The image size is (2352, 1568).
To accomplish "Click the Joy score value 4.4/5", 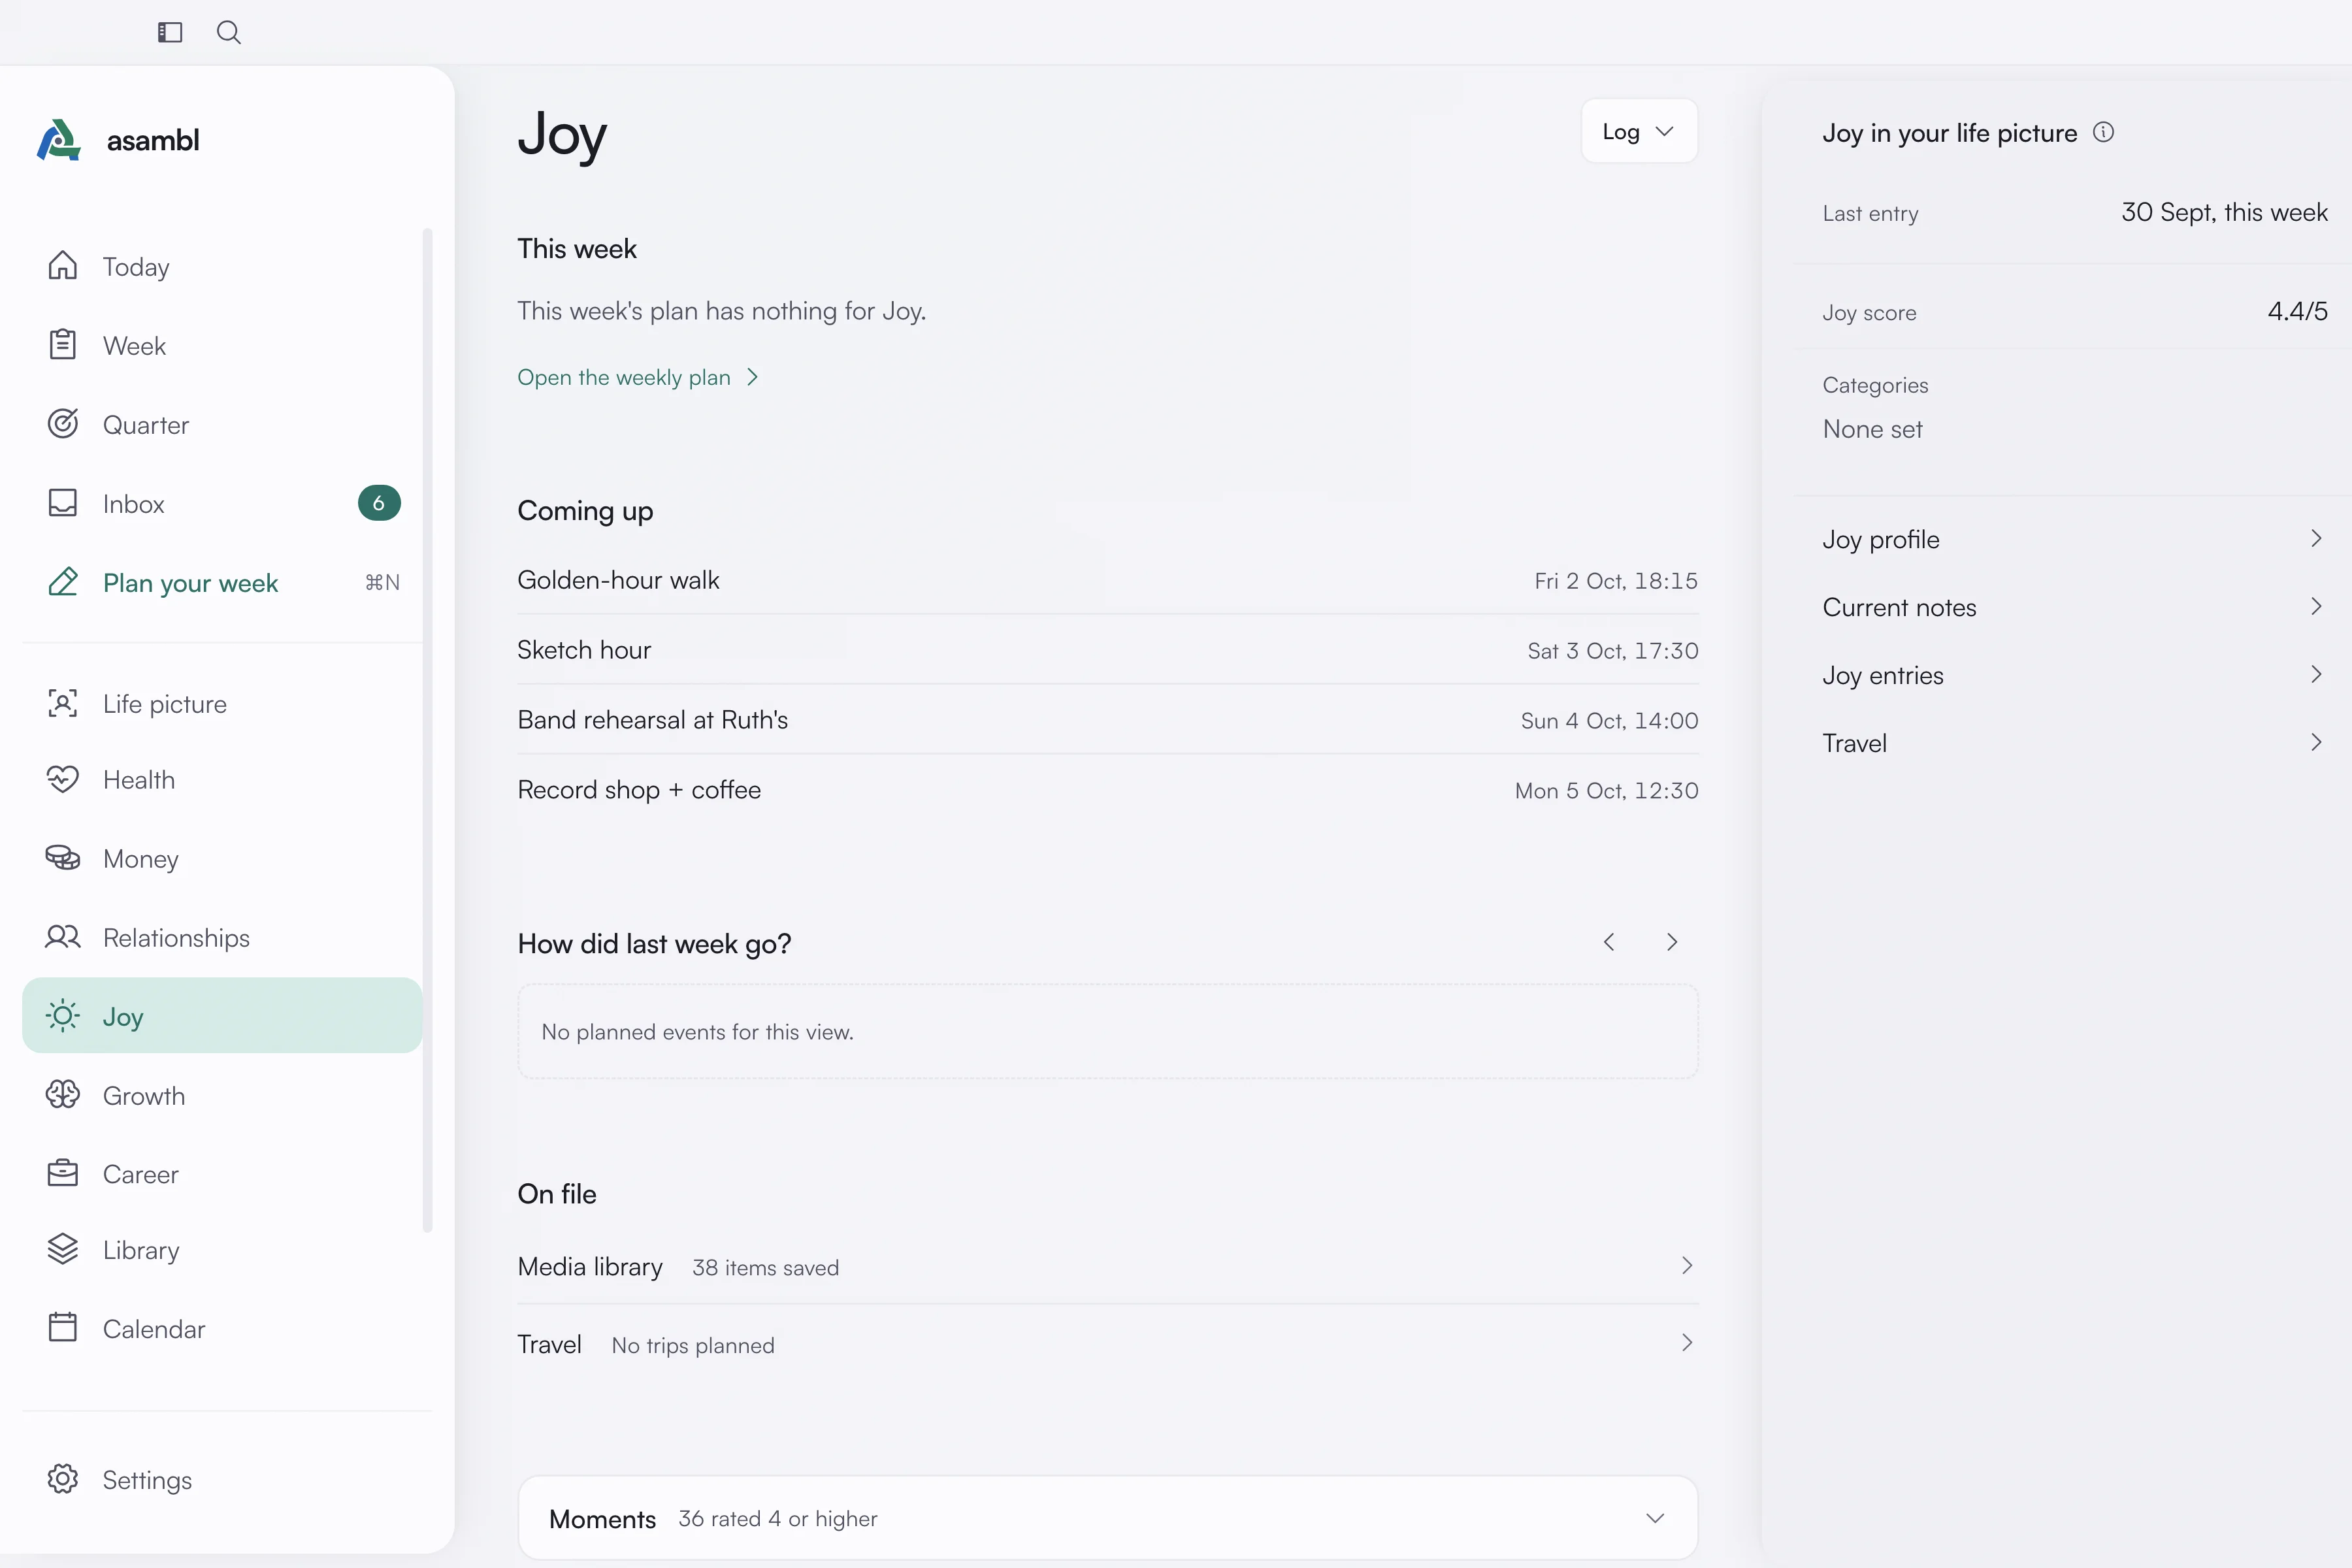I will coord(2297,311).
